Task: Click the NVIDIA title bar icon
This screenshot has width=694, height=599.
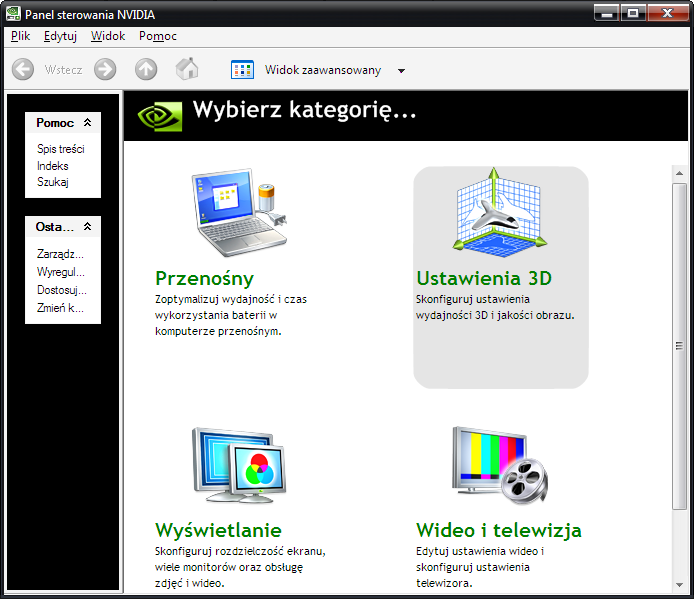Action: click(x=13, y=14)
